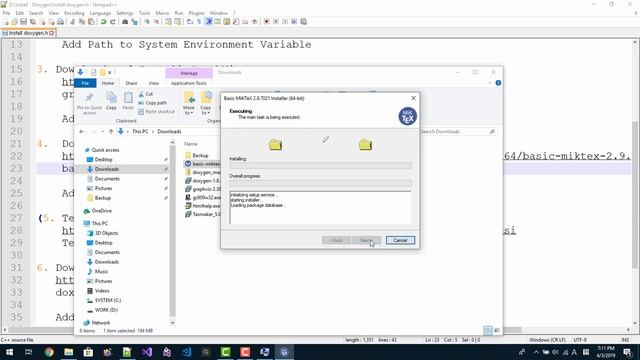Viewport: 640px width, 360px height.
Task: Click This PC in Explorer address breadcrumb
Action: 140,131
